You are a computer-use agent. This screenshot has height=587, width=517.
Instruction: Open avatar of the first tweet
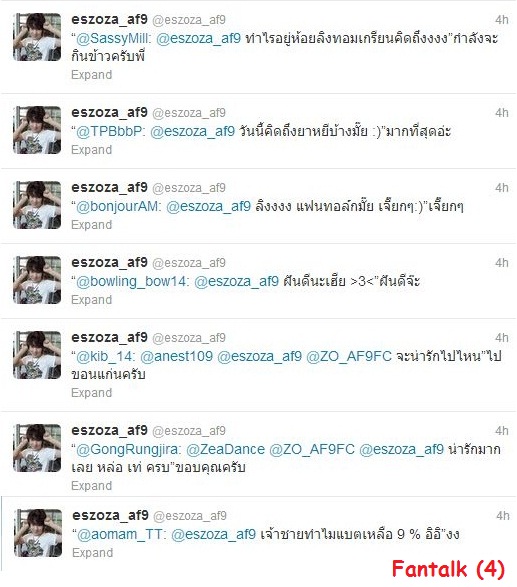point(37,37)
